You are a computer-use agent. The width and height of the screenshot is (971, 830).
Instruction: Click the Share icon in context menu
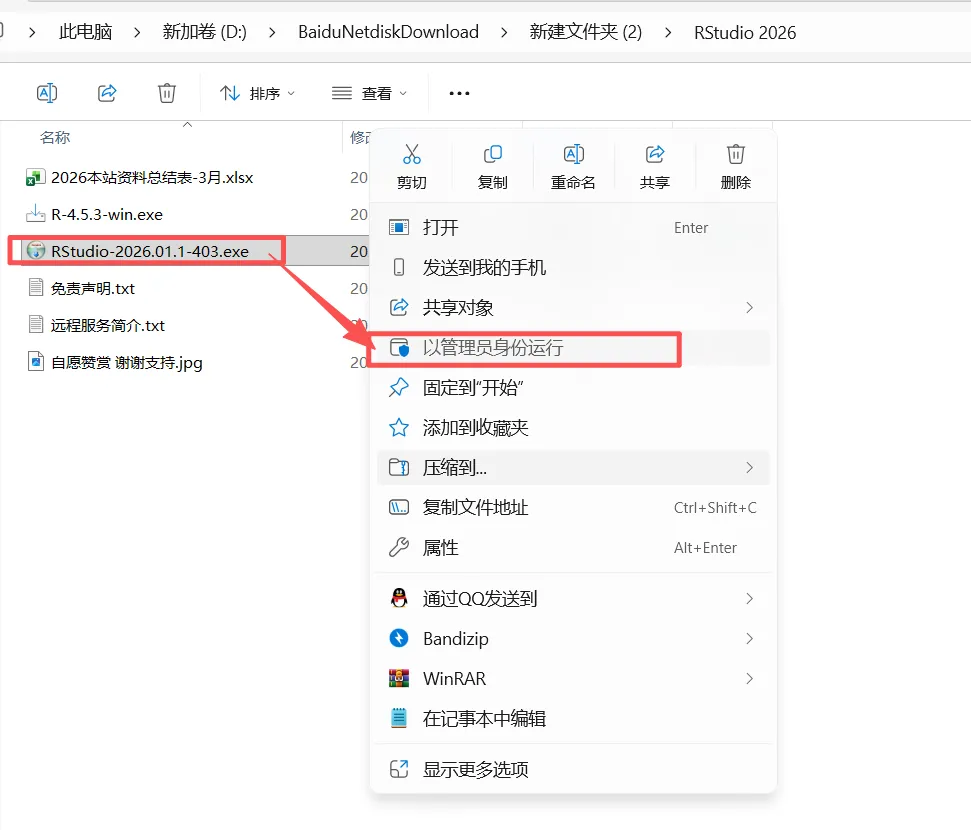[655, 154]
